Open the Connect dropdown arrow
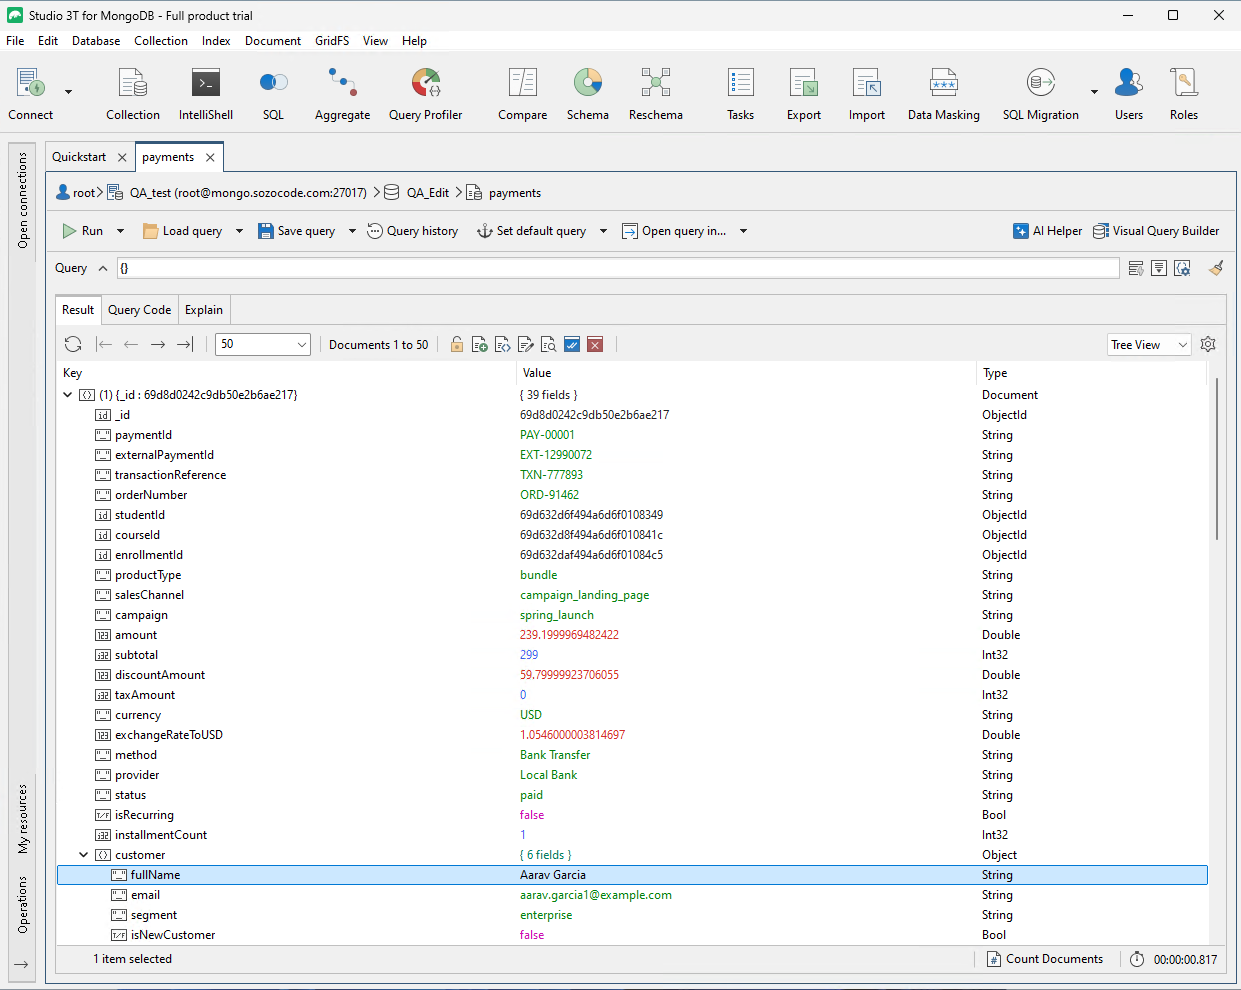The width and height of the screenshot is (1241, 990). [68, 92]
